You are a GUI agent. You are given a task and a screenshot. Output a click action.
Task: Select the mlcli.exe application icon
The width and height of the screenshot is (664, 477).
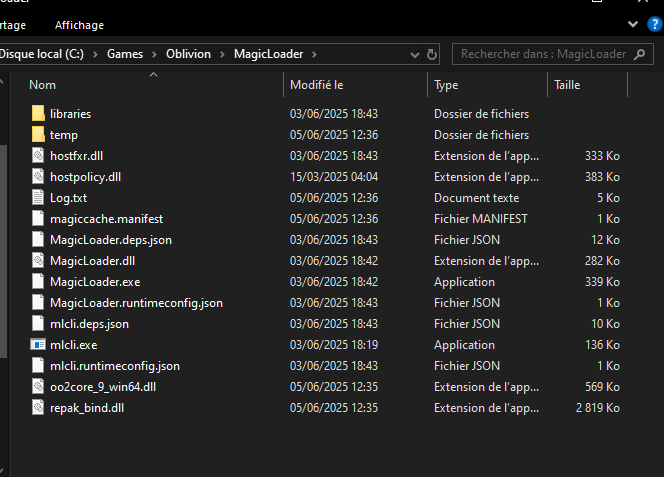38,345
